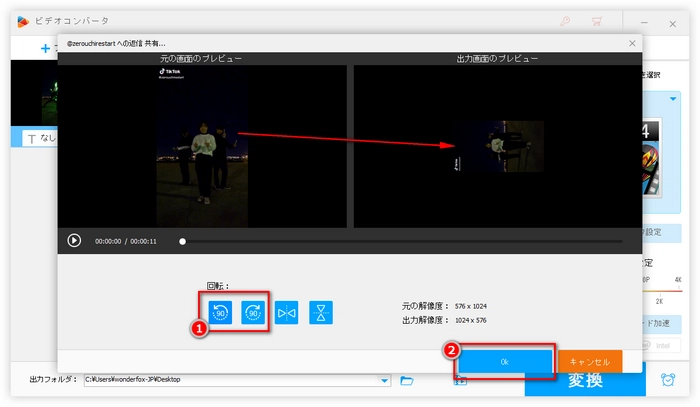Open the alarm clock scheduler

coord(667,380)
